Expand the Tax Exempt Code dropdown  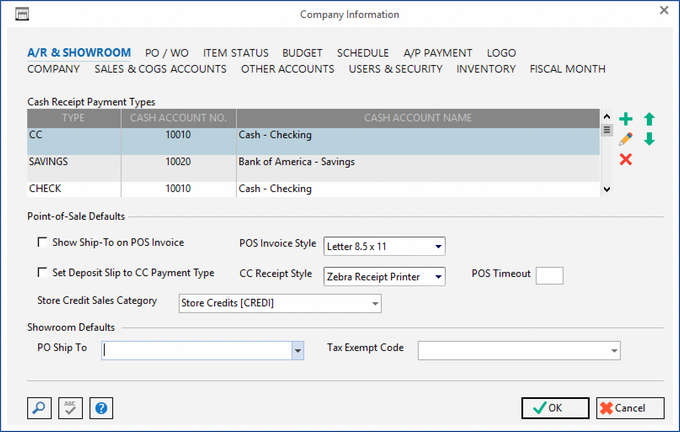click(x=614, y=350)
